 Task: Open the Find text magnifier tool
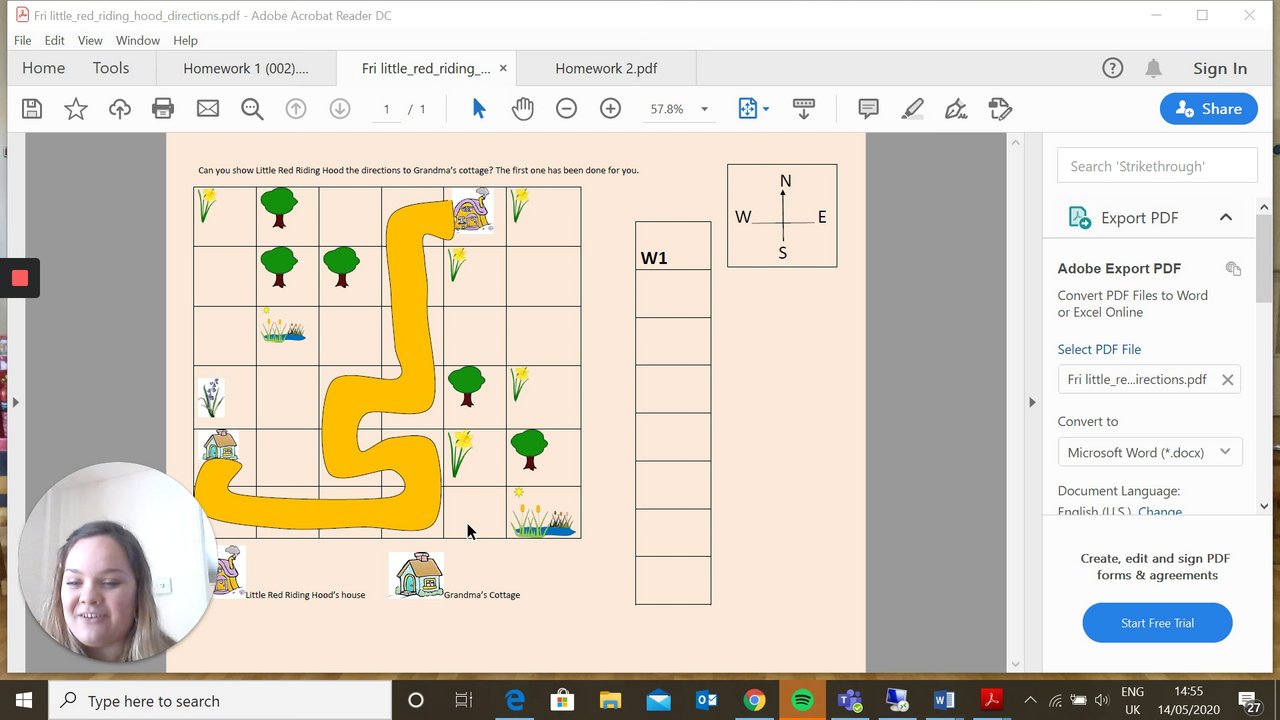(x=252, y=109)
